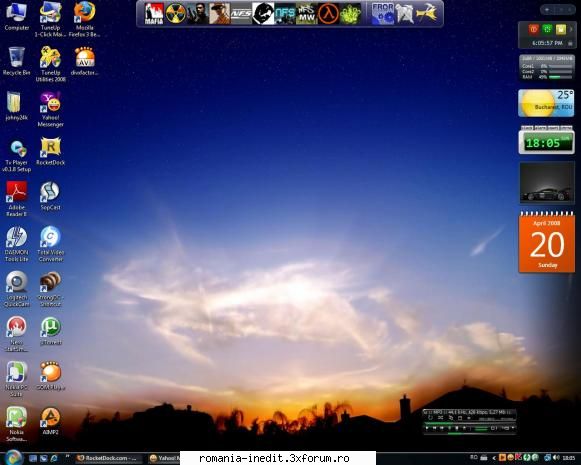Screen dimensions: 581x465
Task: Open the blue FROR icon in the dock
Action: [x=383, y=14]
